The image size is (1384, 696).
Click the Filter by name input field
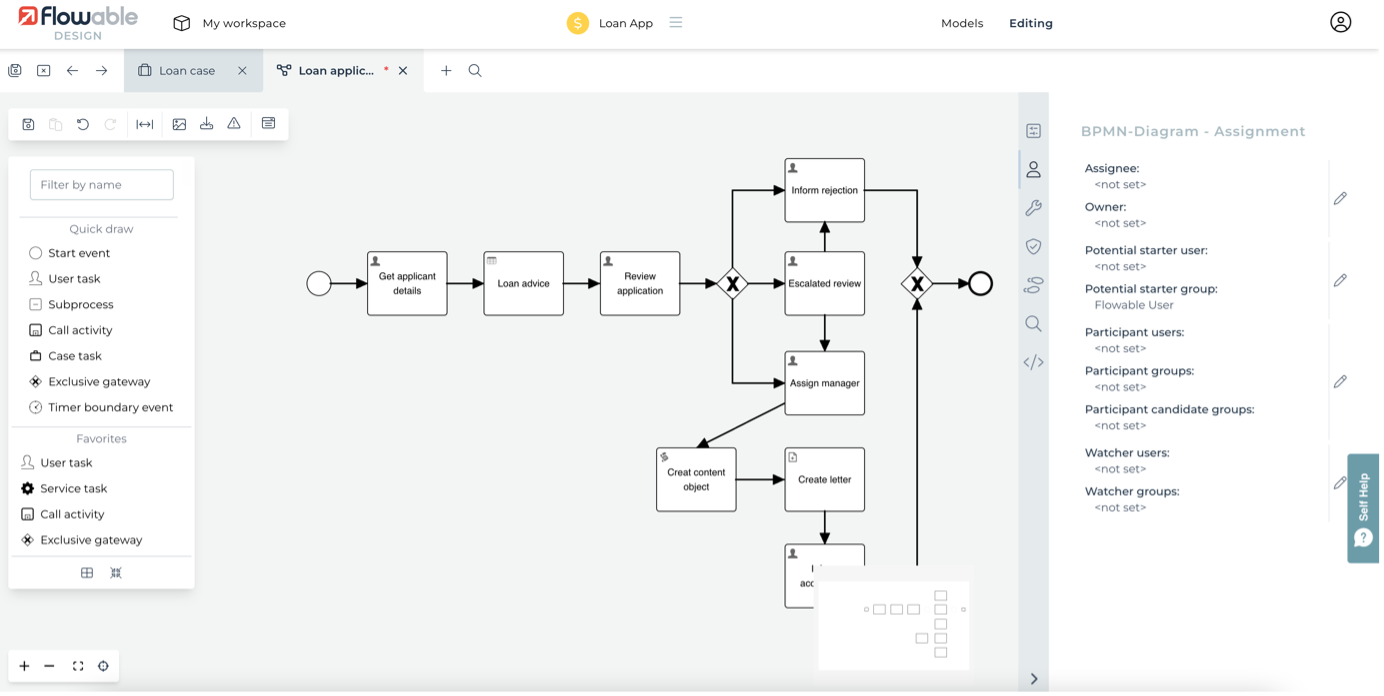102,185
